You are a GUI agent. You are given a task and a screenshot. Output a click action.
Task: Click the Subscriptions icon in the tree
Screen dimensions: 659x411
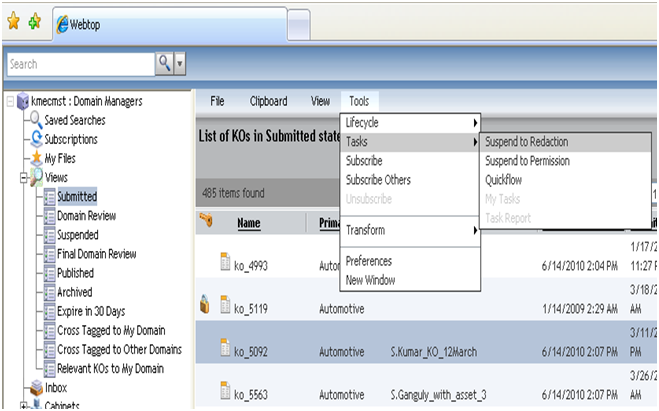[x=37, y=139]
